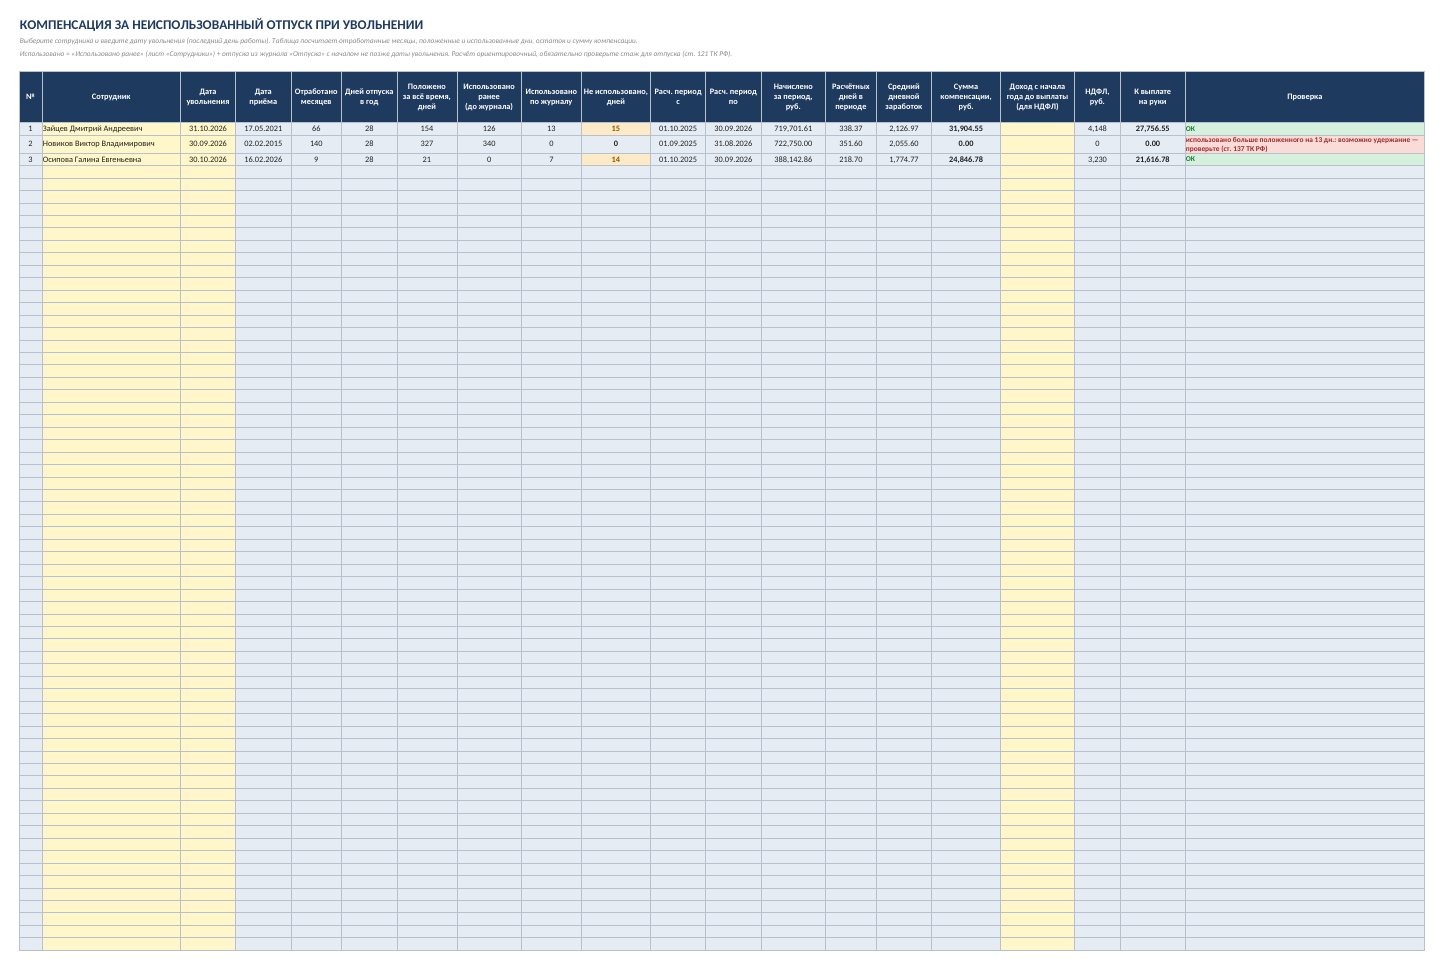
Task: Select tax value '4,148'
Action: click(x=1097, y=128)
